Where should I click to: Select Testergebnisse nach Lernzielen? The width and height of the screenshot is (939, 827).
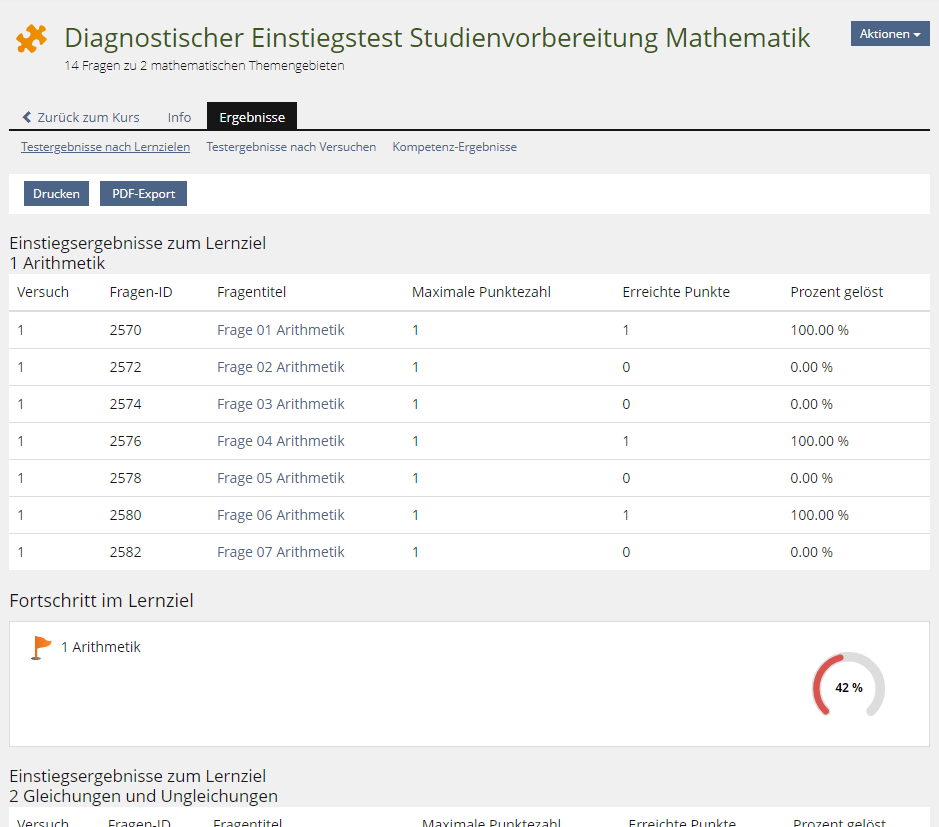coord(105,146)
